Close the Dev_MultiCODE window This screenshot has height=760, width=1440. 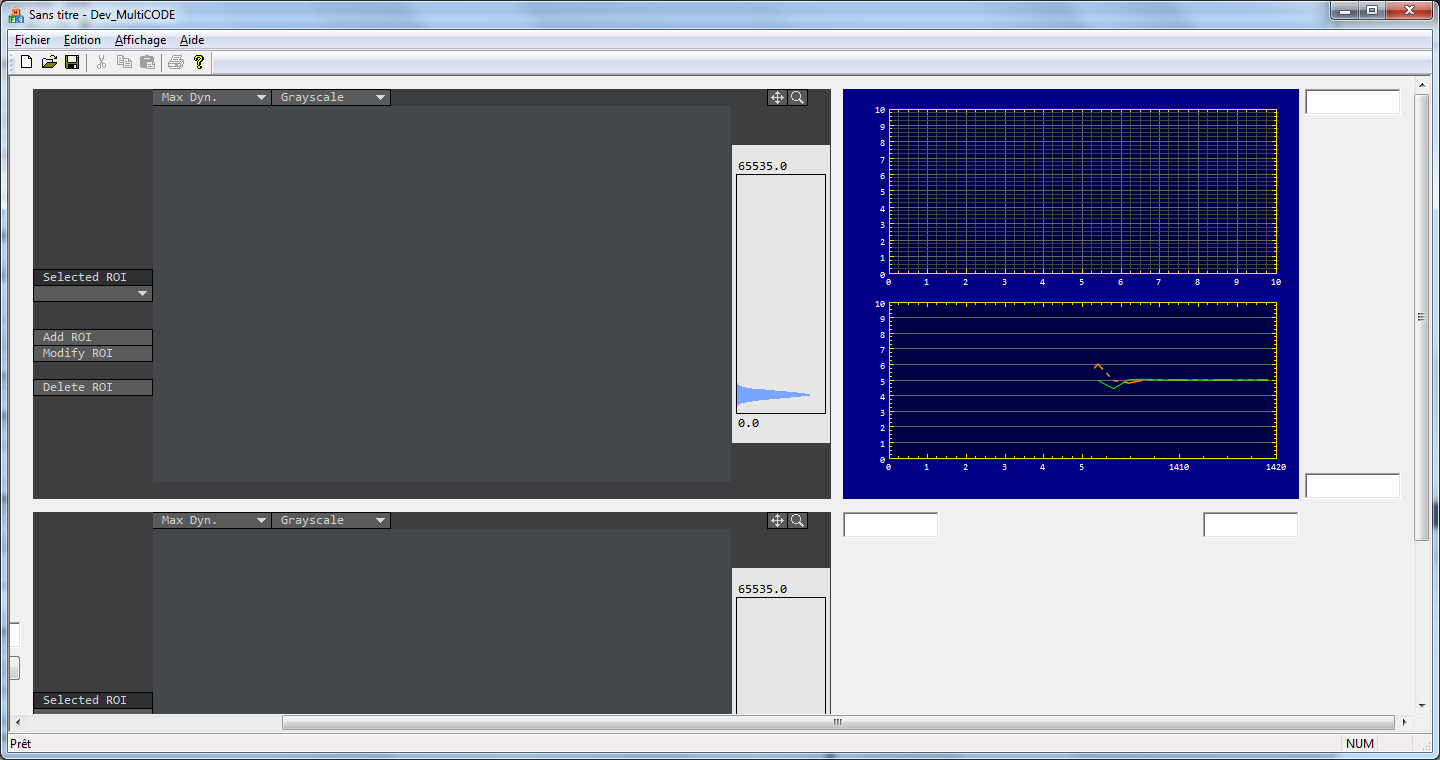pos(1408,10)
